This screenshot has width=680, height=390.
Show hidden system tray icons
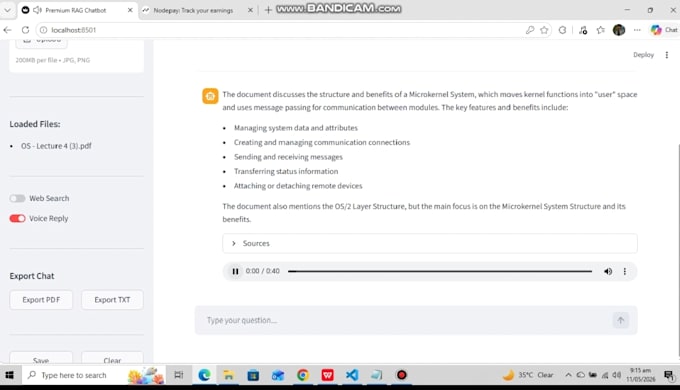coord(568,375)
